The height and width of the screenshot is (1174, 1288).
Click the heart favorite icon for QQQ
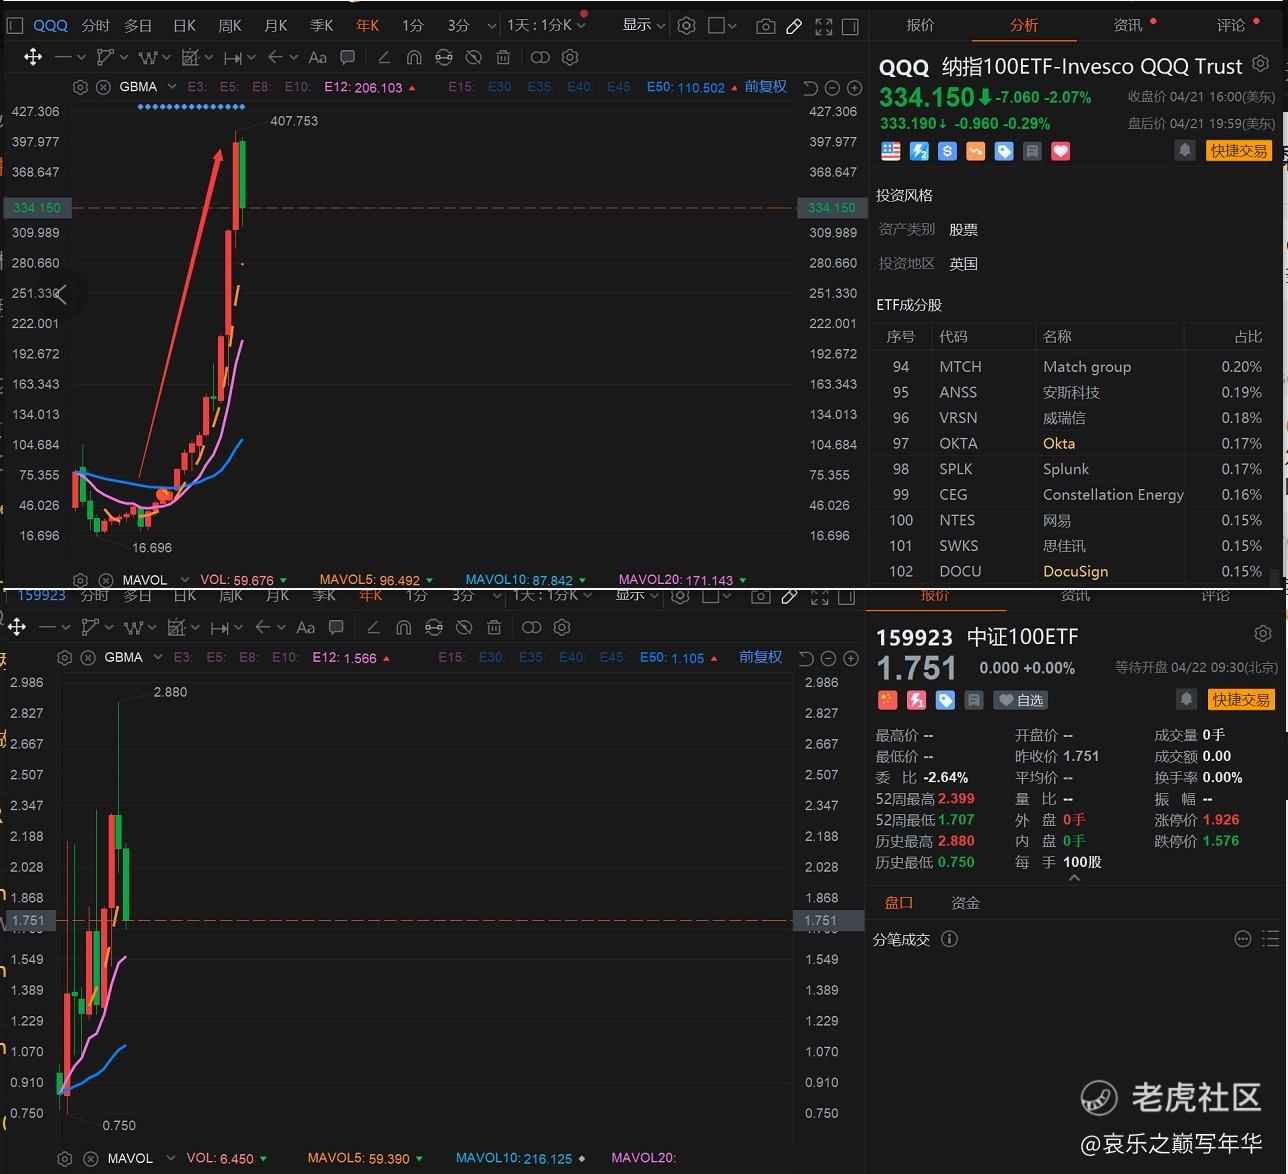1061,151
